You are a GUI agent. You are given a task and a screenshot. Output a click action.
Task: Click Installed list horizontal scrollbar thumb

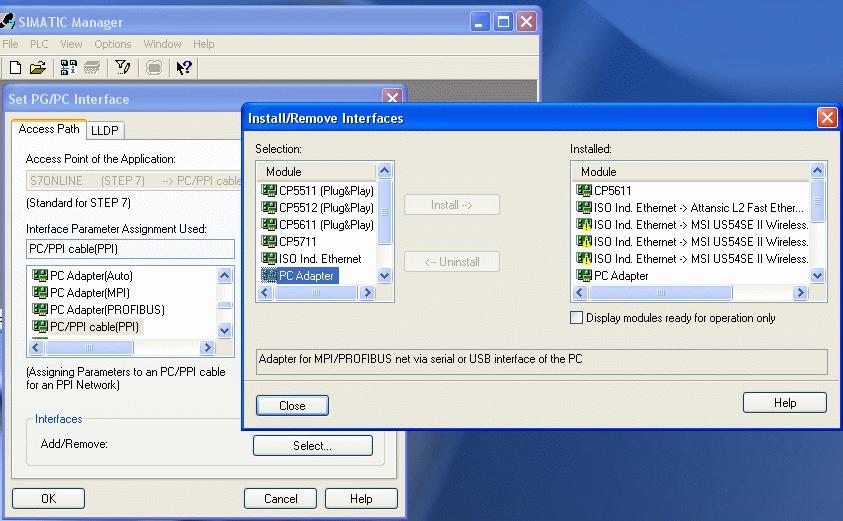click(660, 292)
